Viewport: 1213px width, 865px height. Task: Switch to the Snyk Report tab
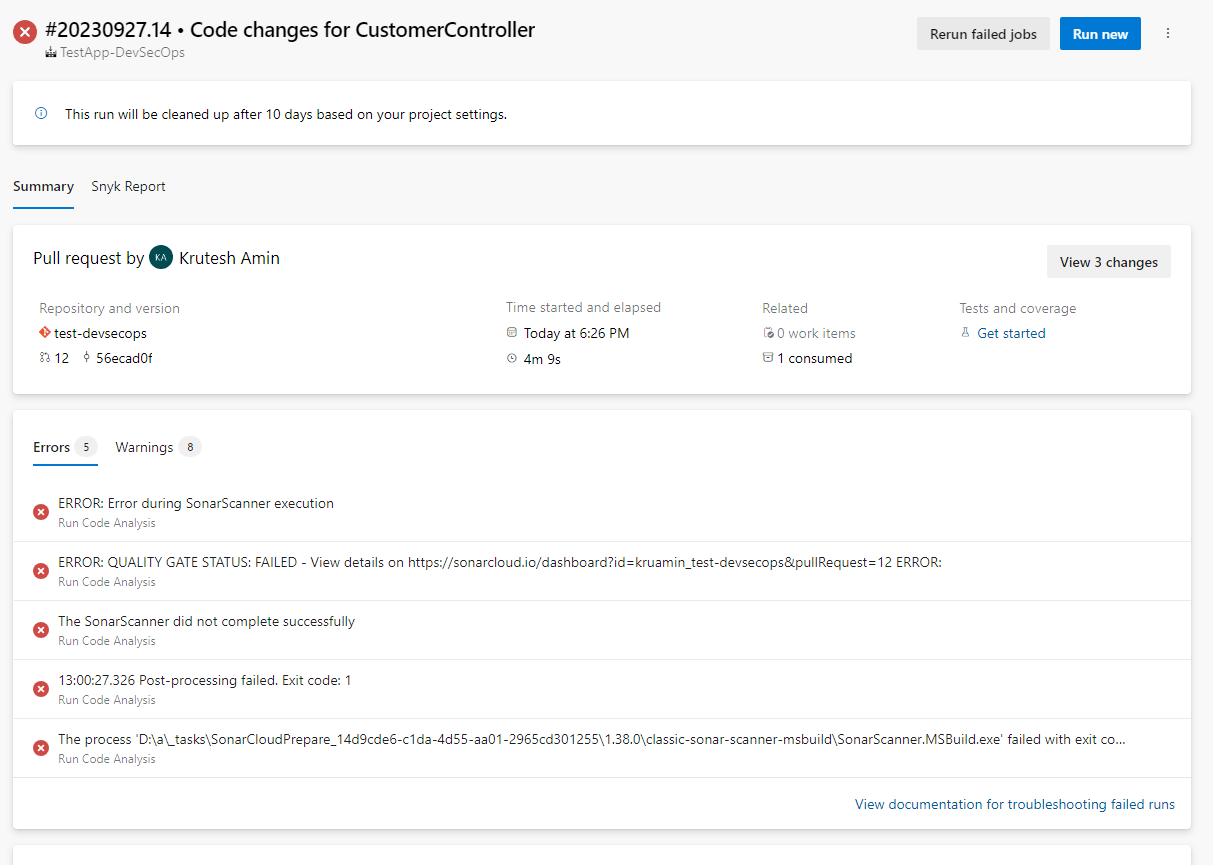click(x=128, y=187)
